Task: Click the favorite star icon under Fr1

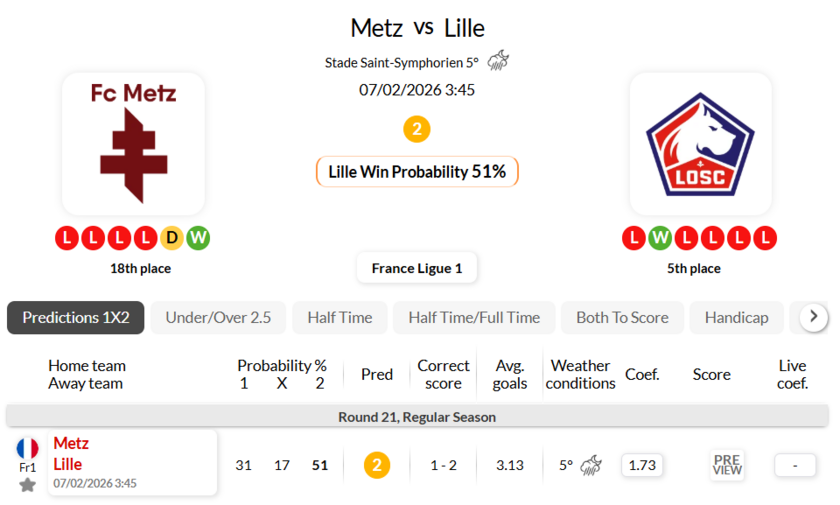Action: [27, 485]
